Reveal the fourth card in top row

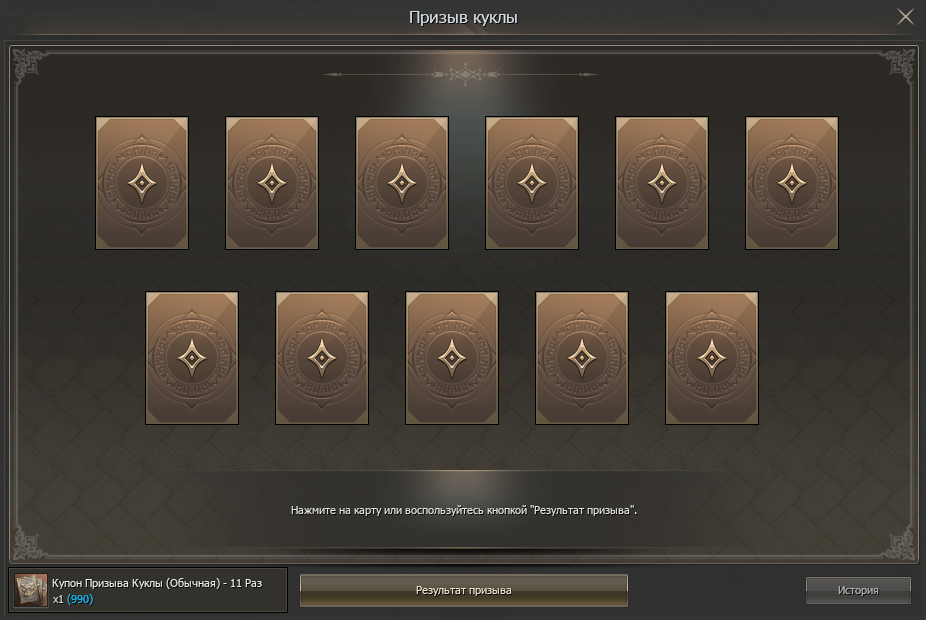532,183
